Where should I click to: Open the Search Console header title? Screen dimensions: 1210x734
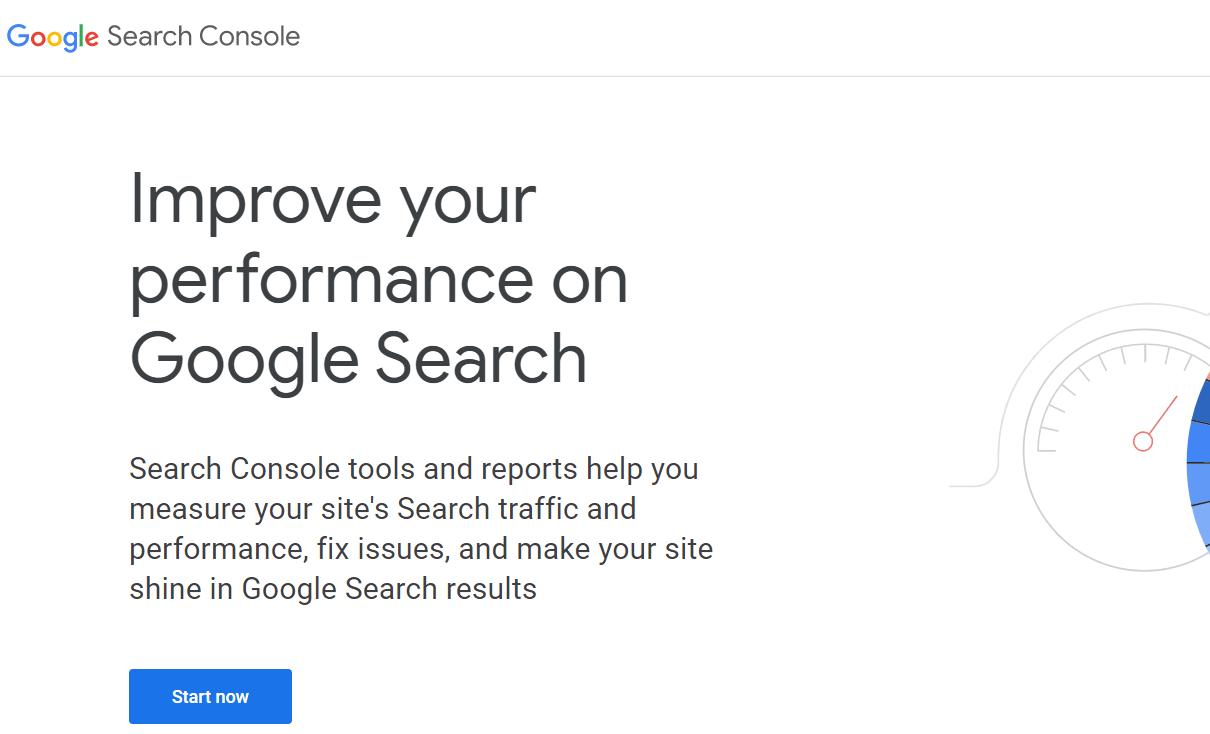[x=203, y=36]
